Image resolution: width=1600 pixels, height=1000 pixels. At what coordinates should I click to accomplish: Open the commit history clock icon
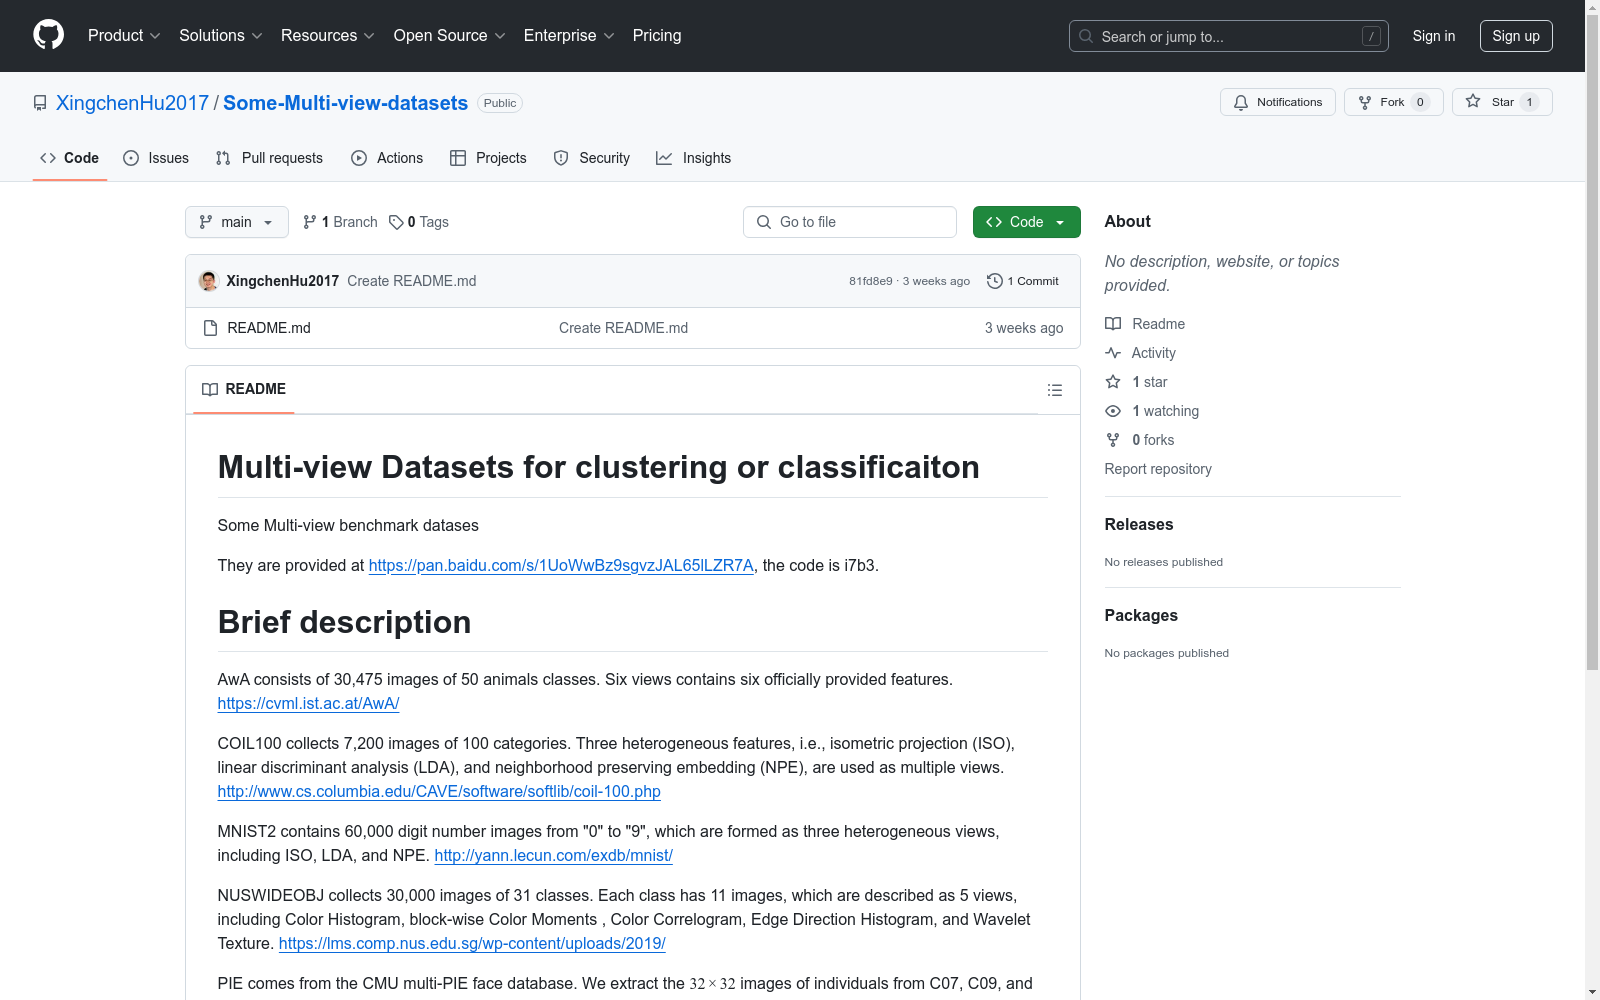[994, 281]
